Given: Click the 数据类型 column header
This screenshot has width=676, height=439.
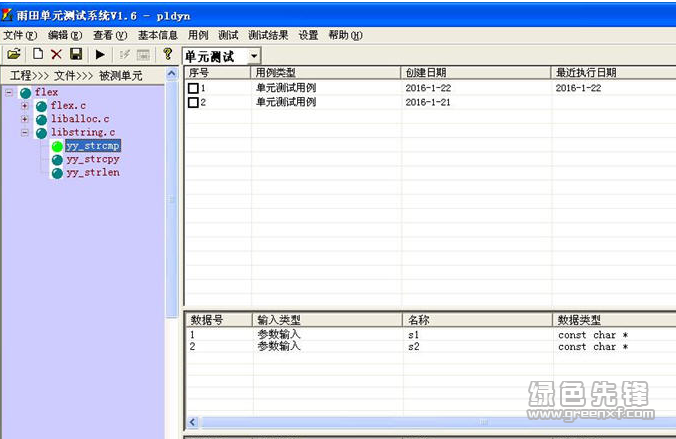Looking at the screenshot, I should 580,320.
